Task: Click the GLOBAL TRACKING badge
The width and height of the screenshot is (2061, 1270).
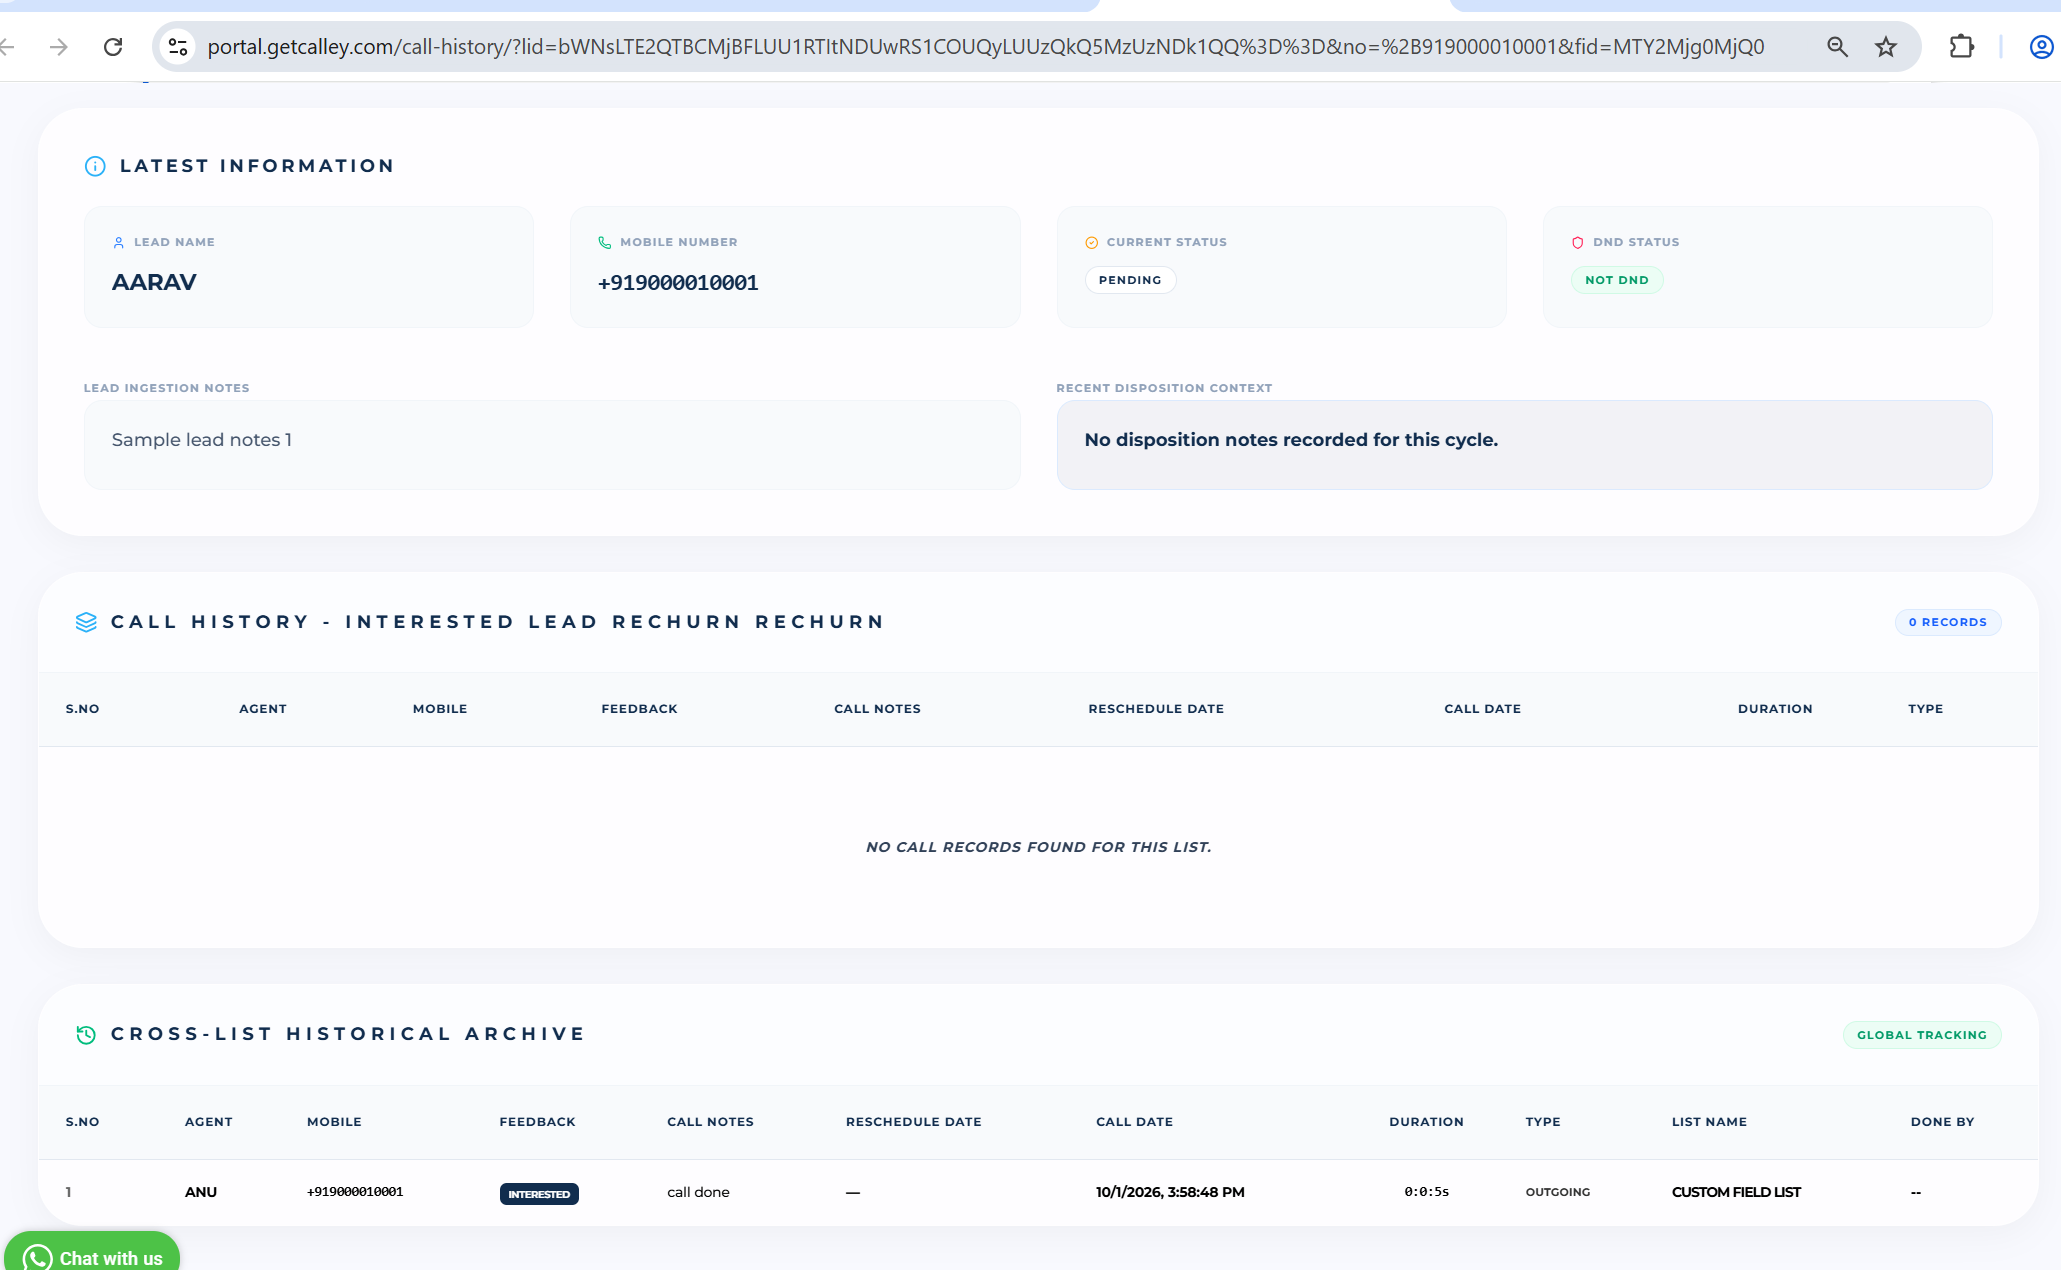Action: click(1922, 1035)
